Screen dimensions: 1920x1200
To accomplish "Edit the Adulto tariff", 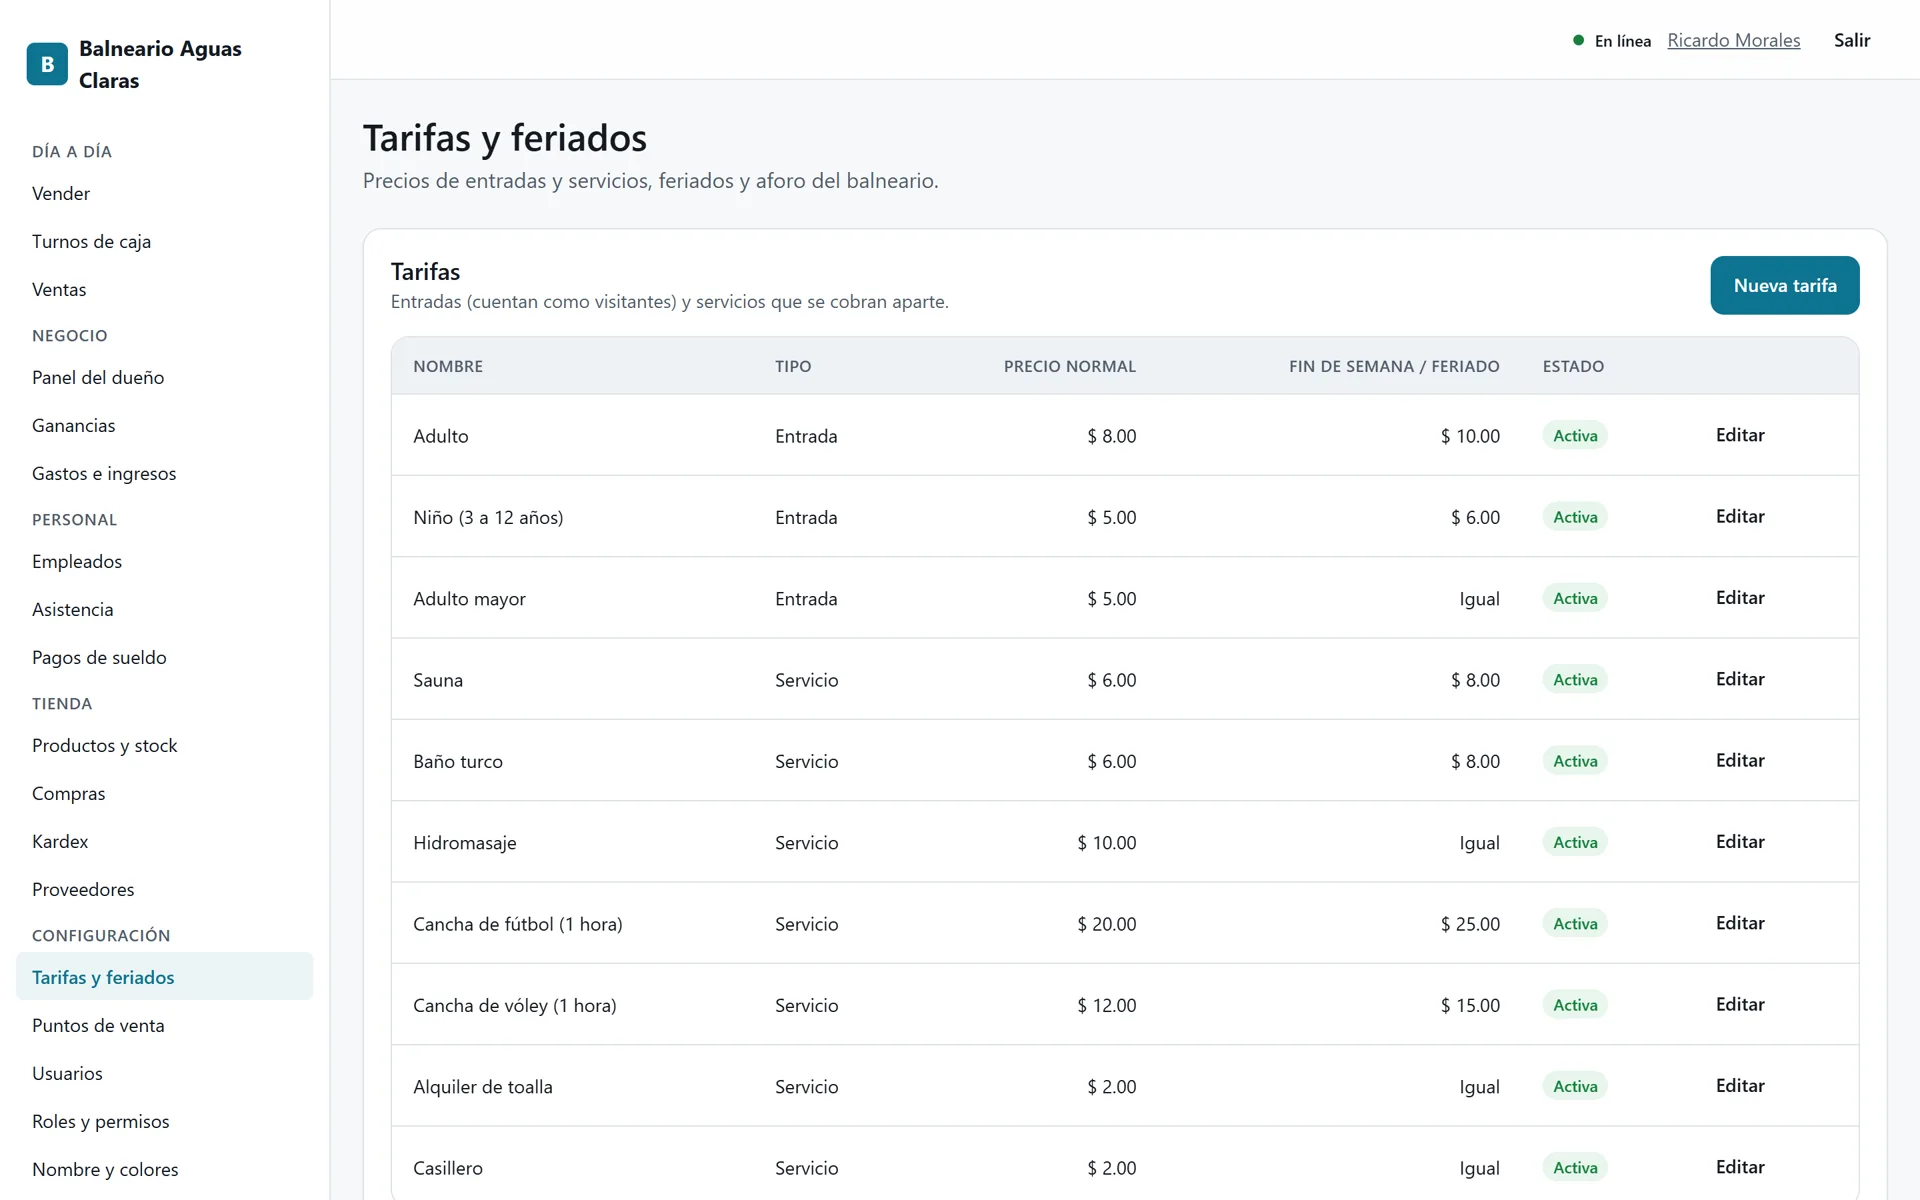I will (1740, 435).
